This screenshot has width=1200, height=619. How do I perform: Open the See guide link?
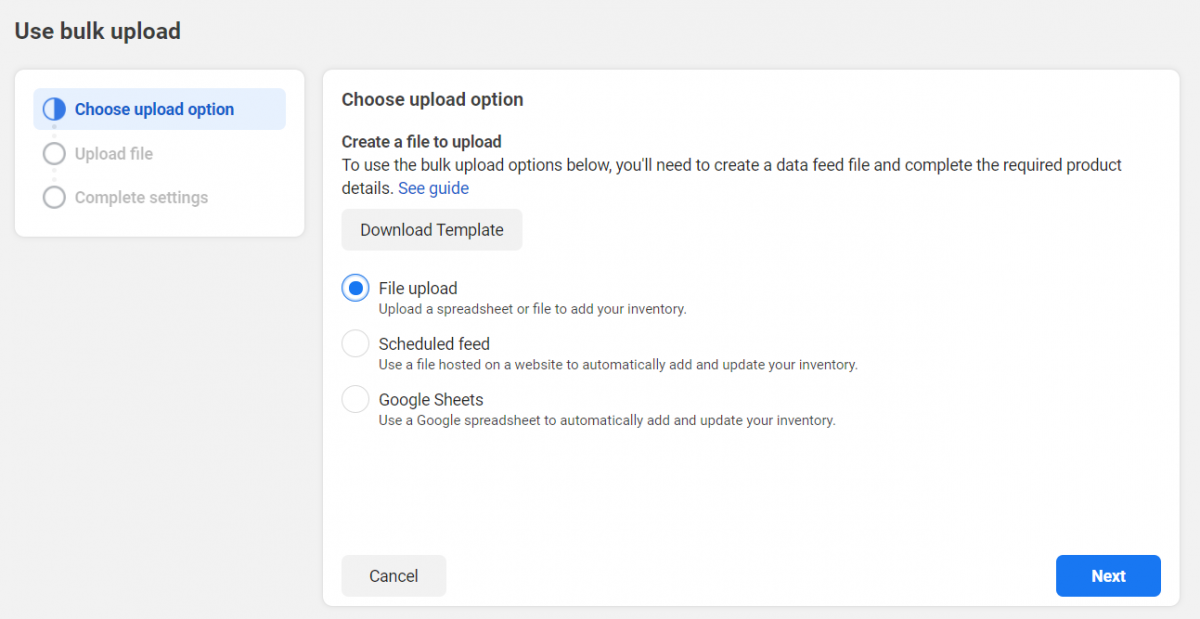tap(433, 188)
